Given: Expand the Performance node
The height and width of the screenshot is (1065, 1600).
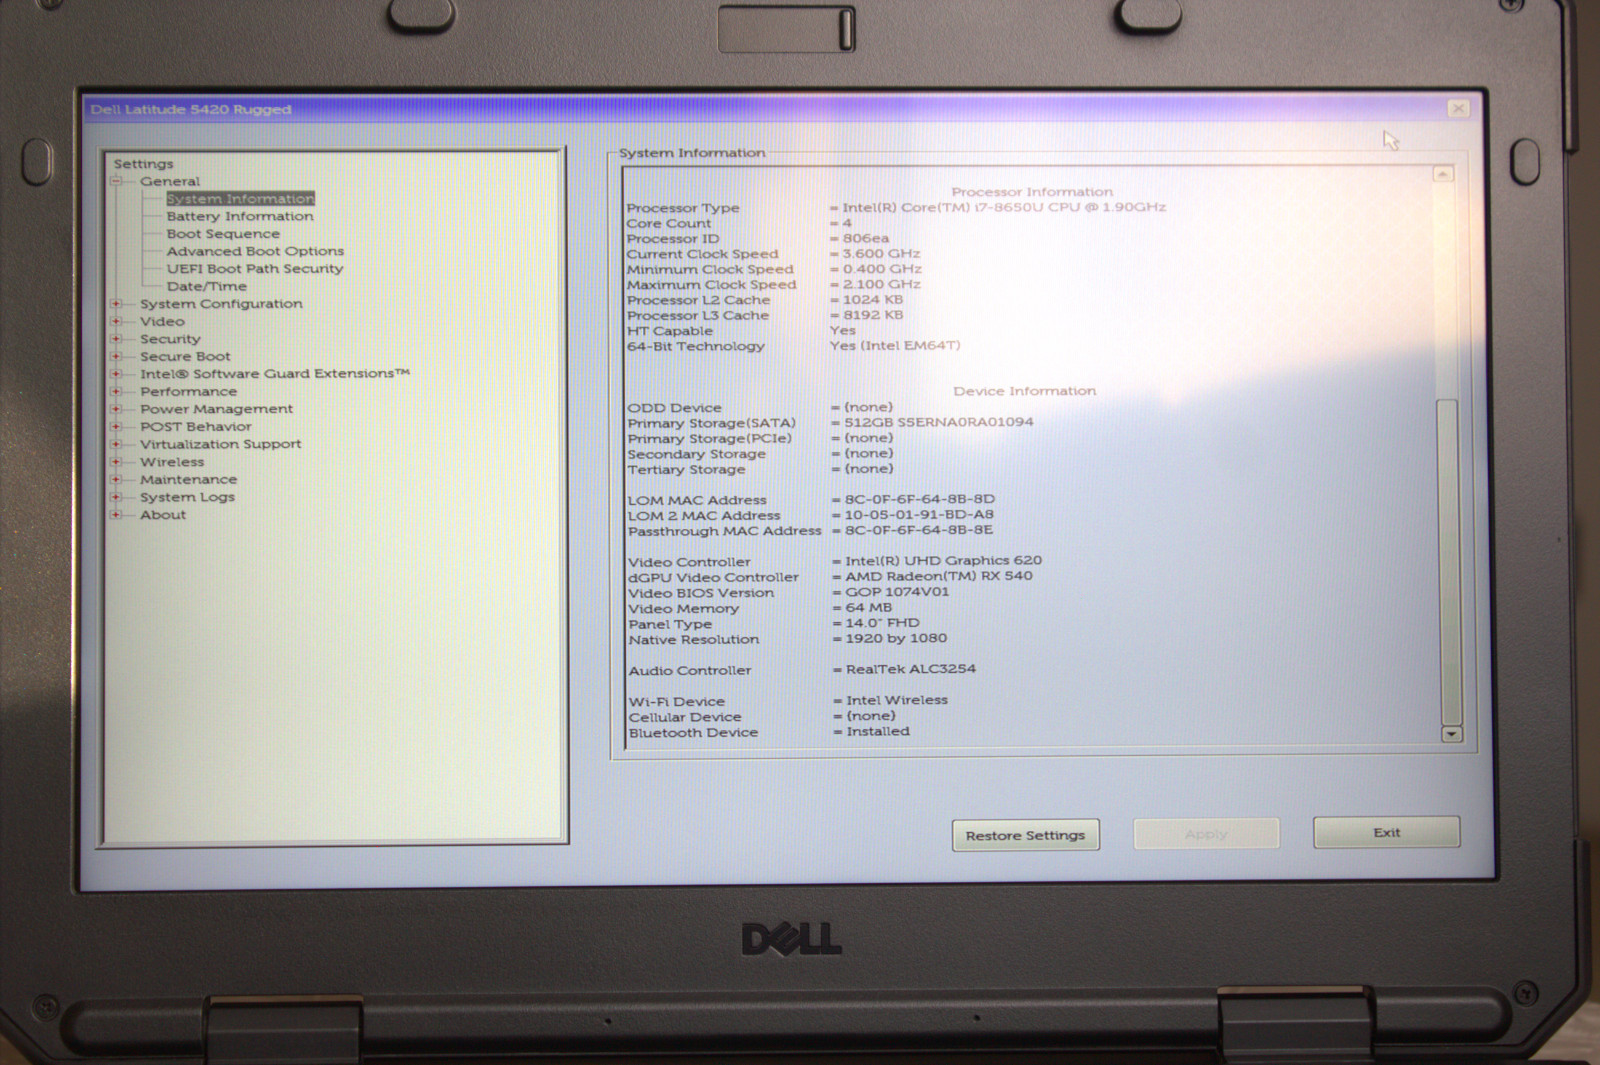Looking at the screenshot, I should (x=116, y=391).
